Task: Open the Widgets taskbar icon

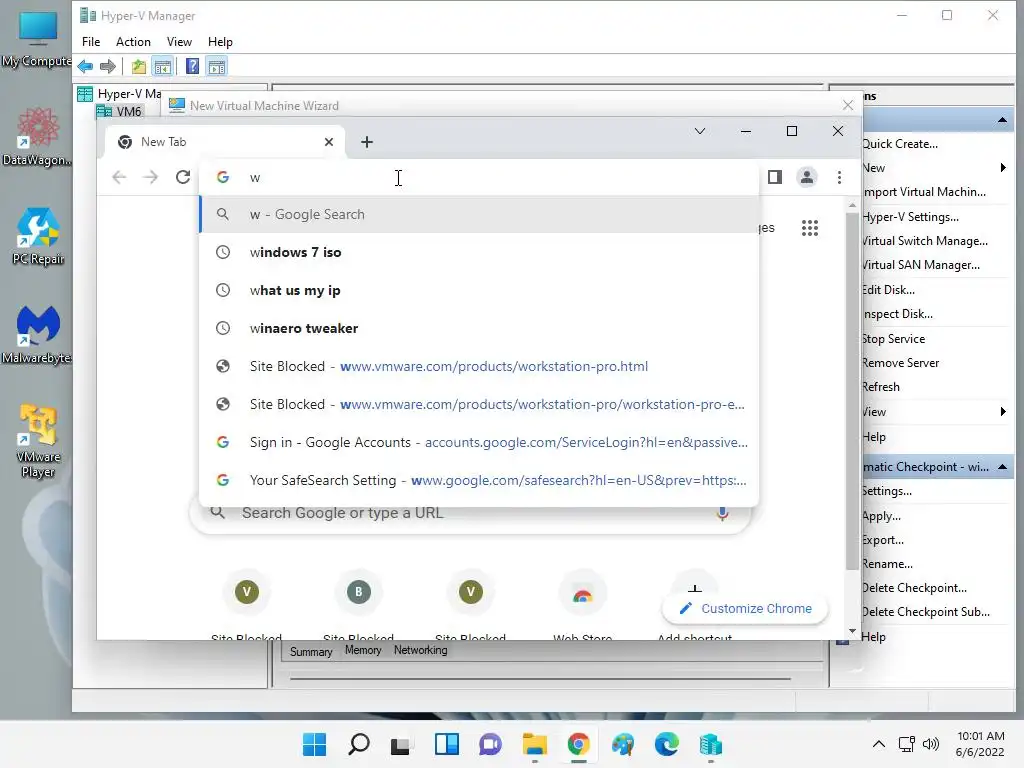Action: coord(447,744)
